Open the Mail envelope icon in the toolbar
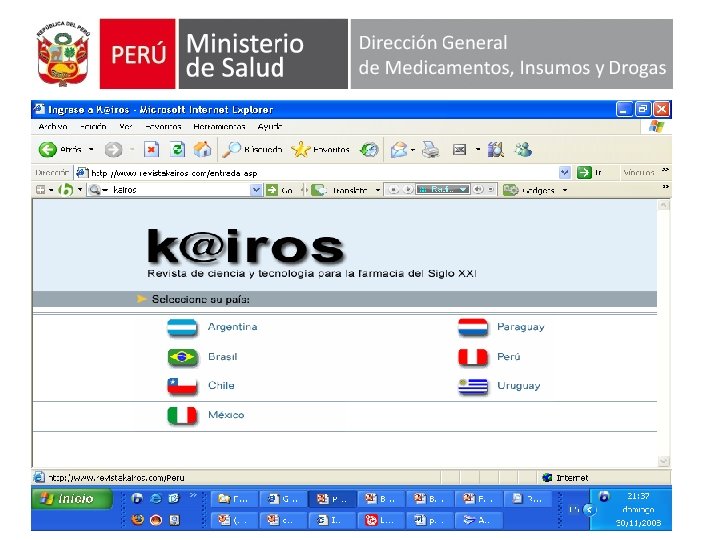 pos(399,150)
